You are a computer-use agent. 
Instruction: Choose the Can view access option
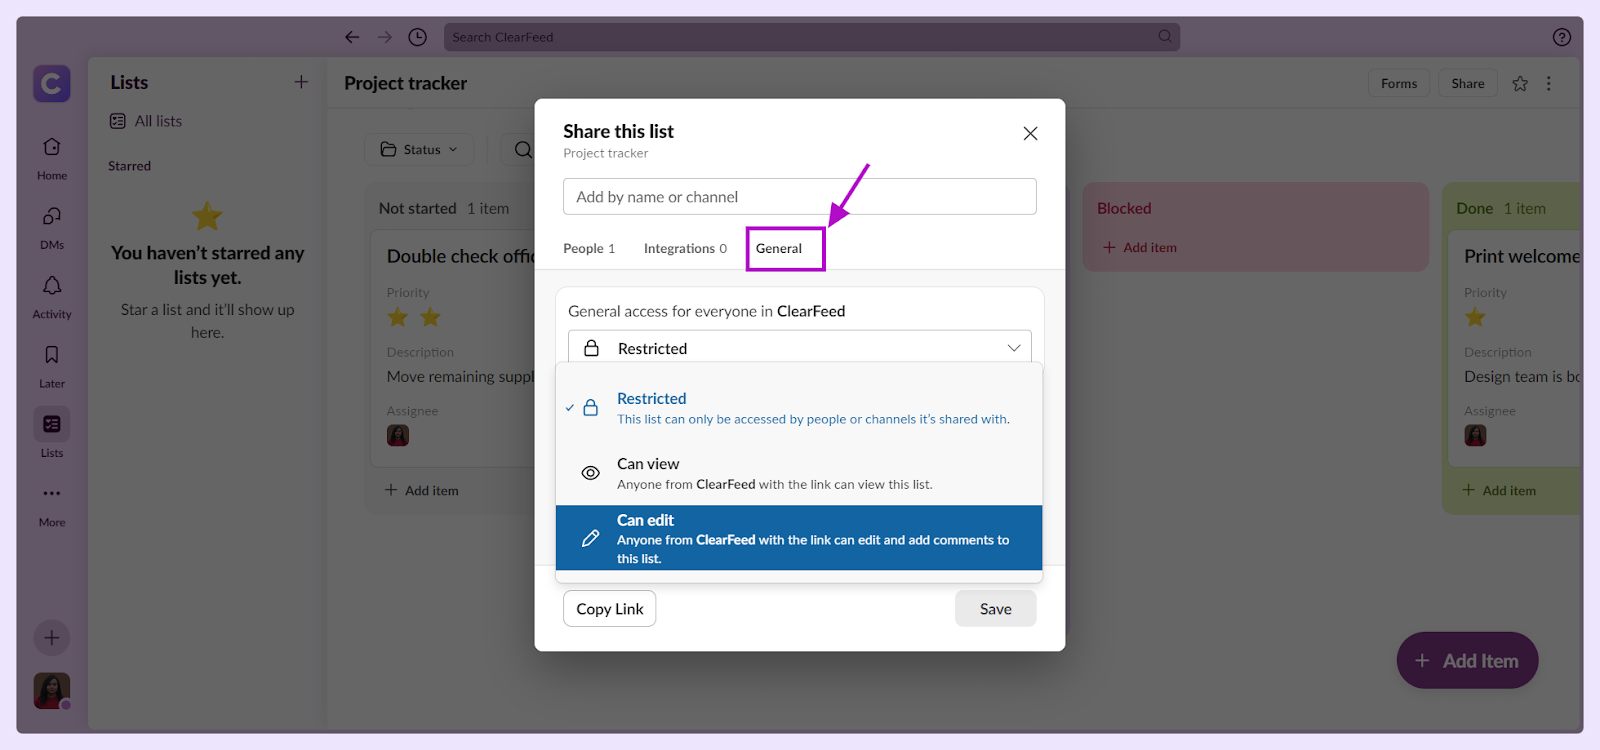(799, 473)
